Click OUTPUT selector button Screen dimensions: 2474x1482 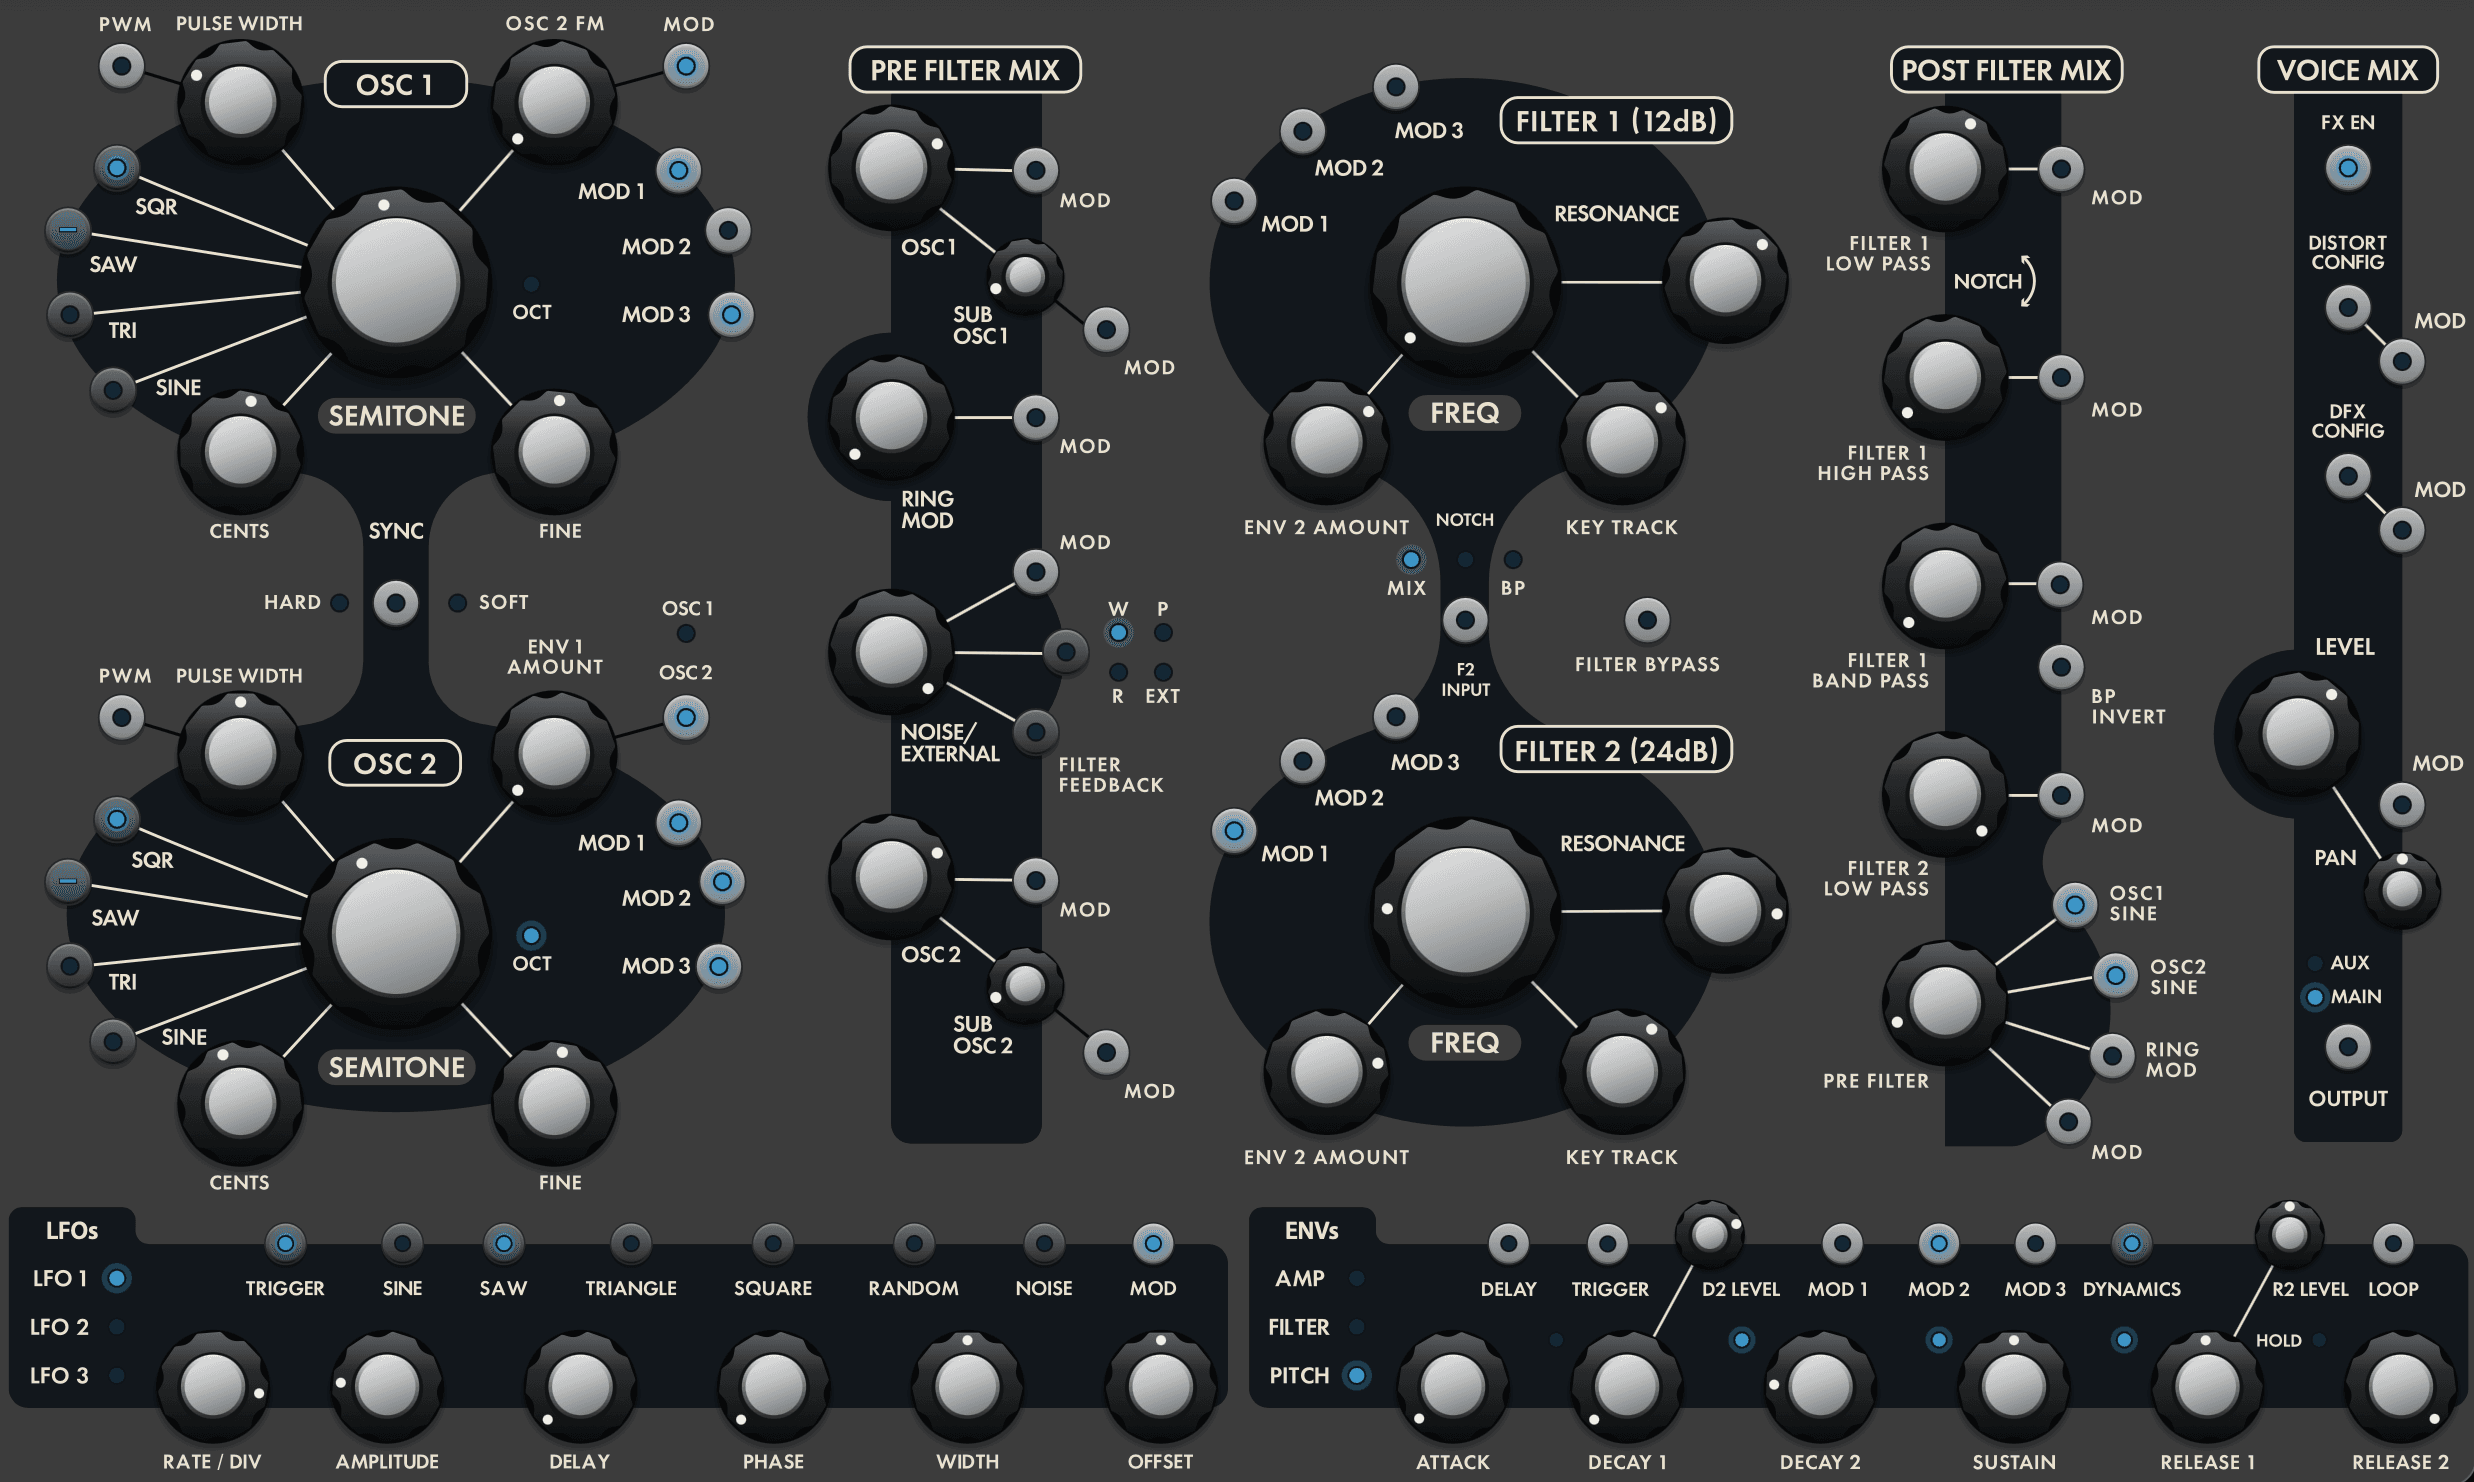click(2348, 1048)
